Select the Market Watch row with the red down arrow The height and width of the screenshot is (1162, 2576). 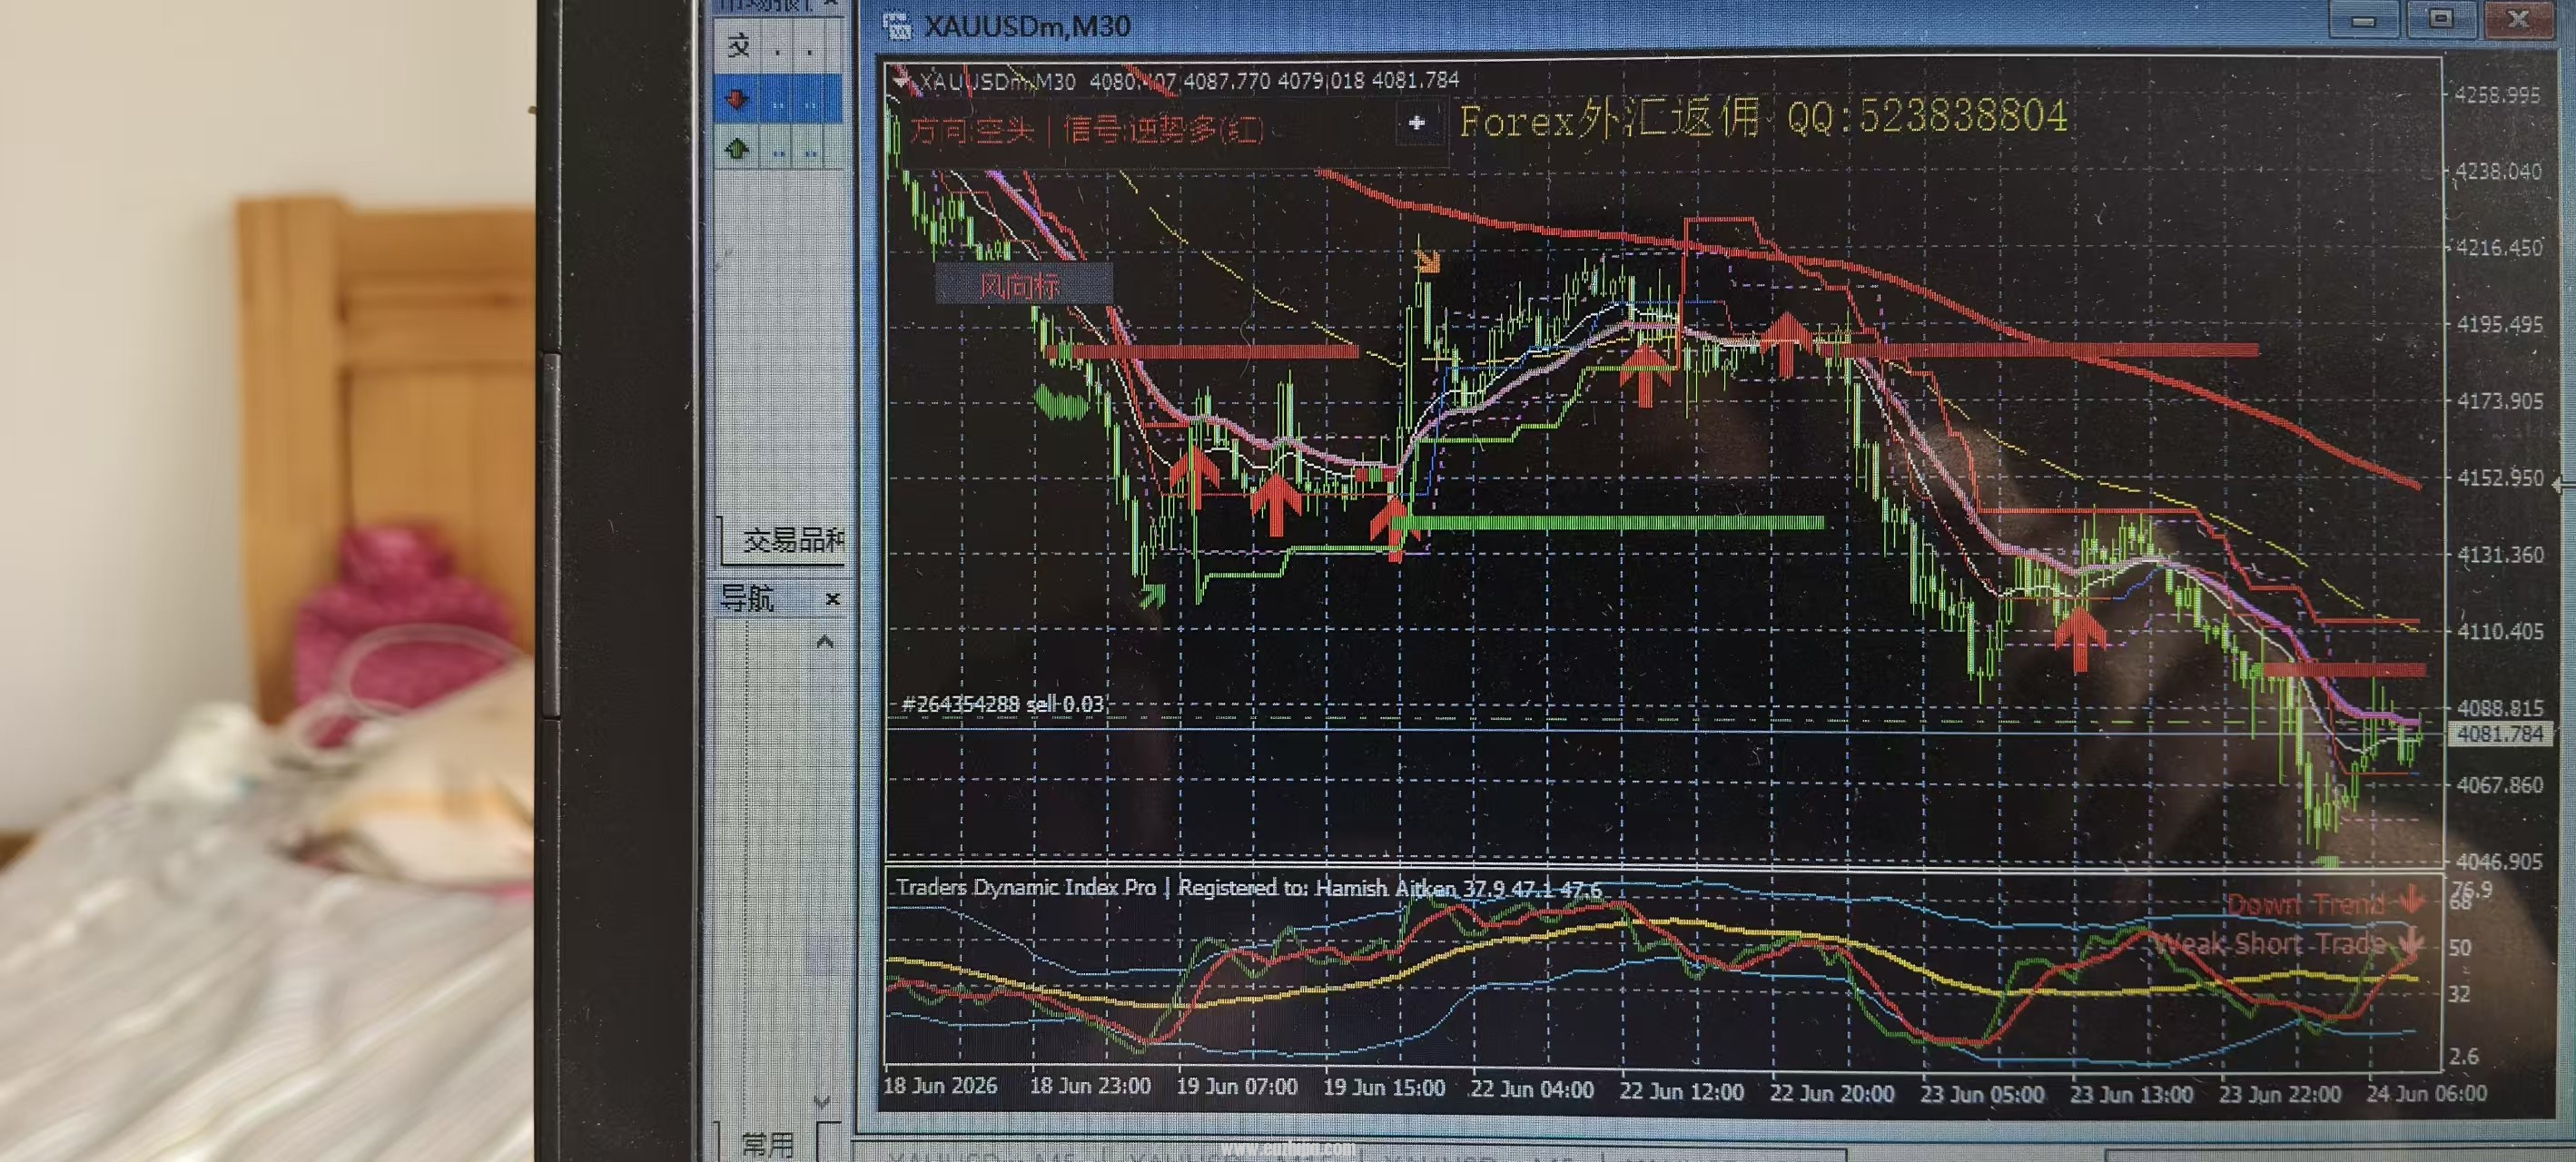click(x=778, y=100)
